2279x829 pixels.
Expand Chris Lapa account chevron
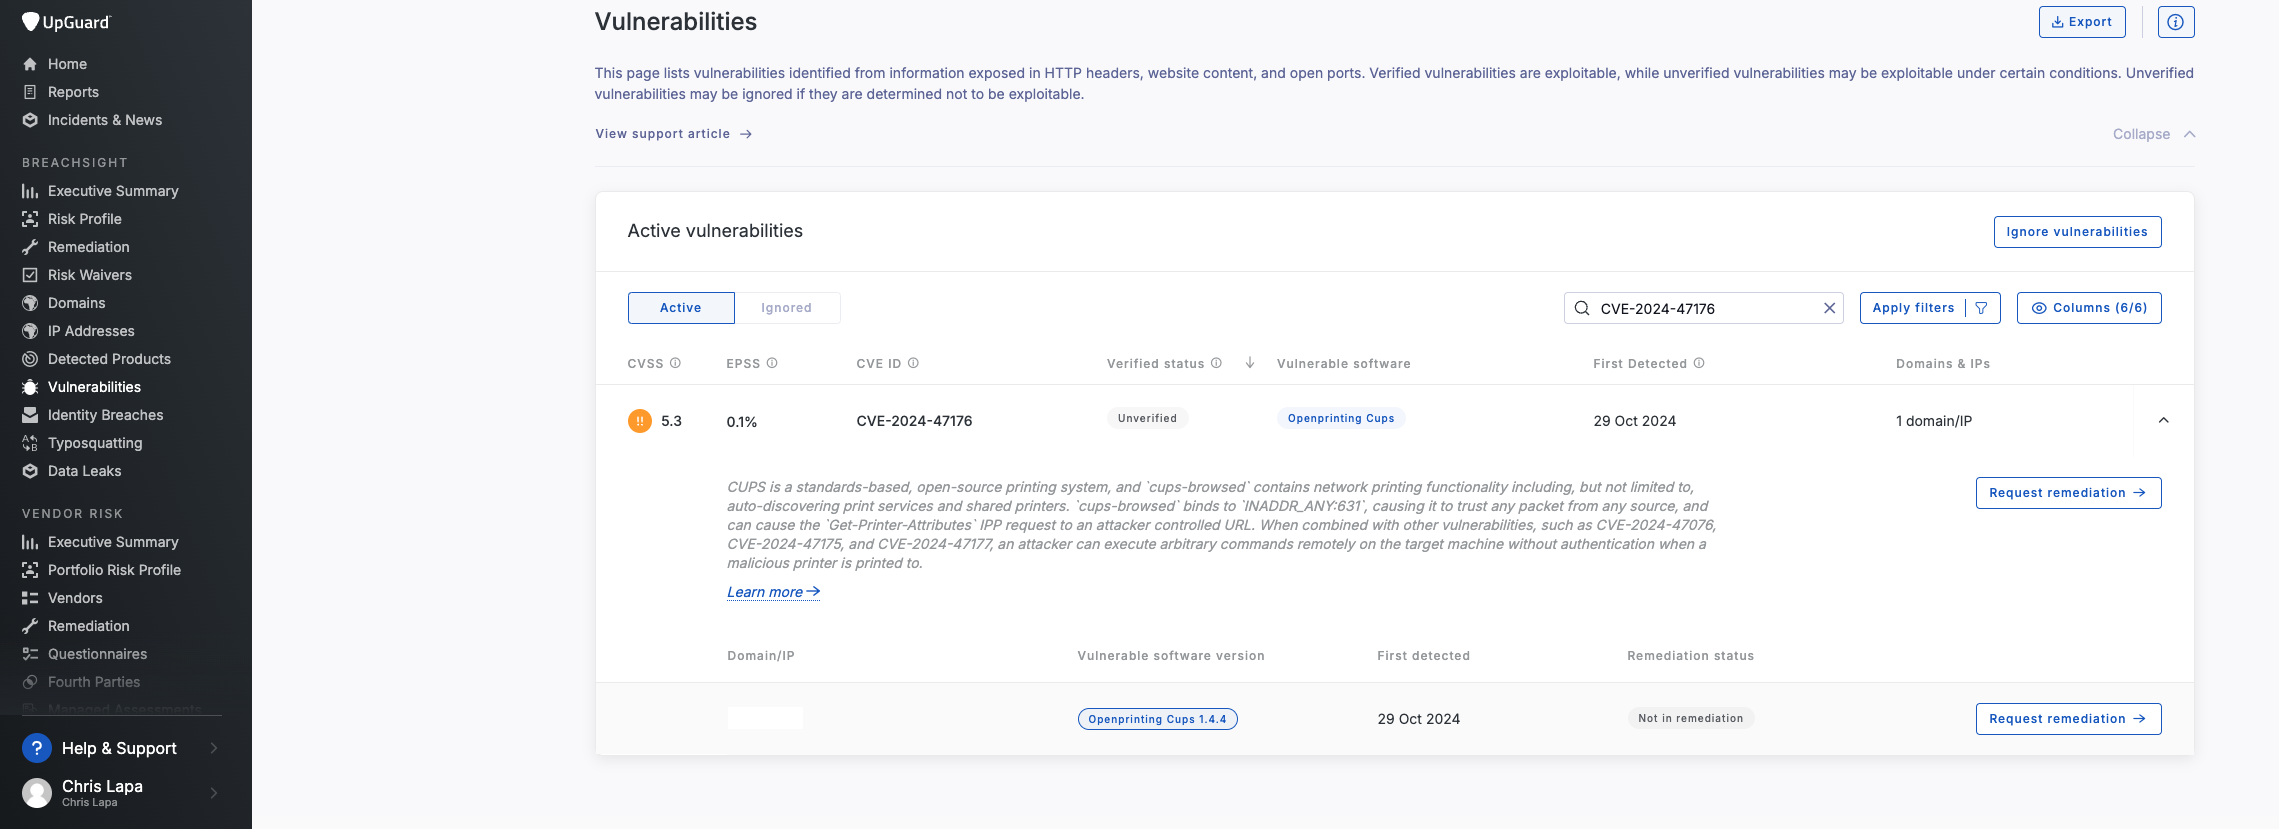213,793
